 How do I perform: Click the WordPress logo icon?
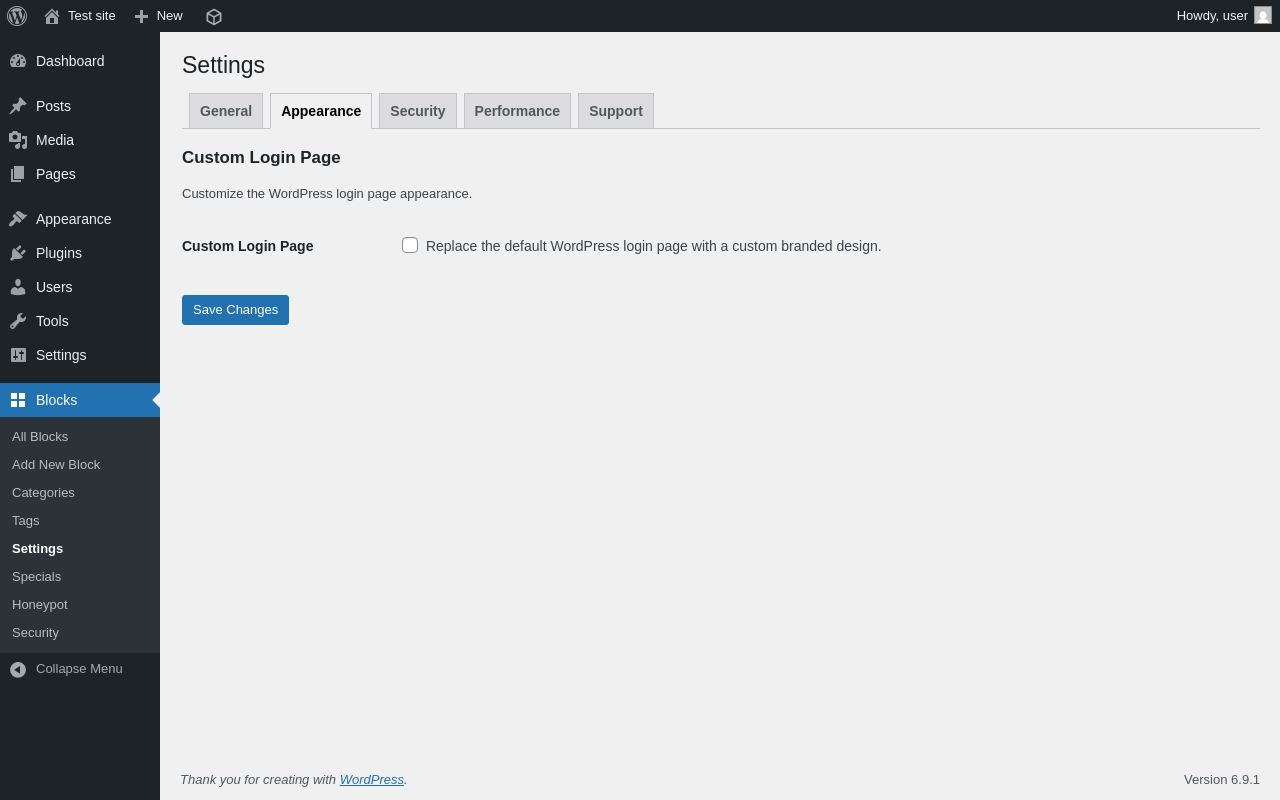pyautogui.click(x=17, y=16)
